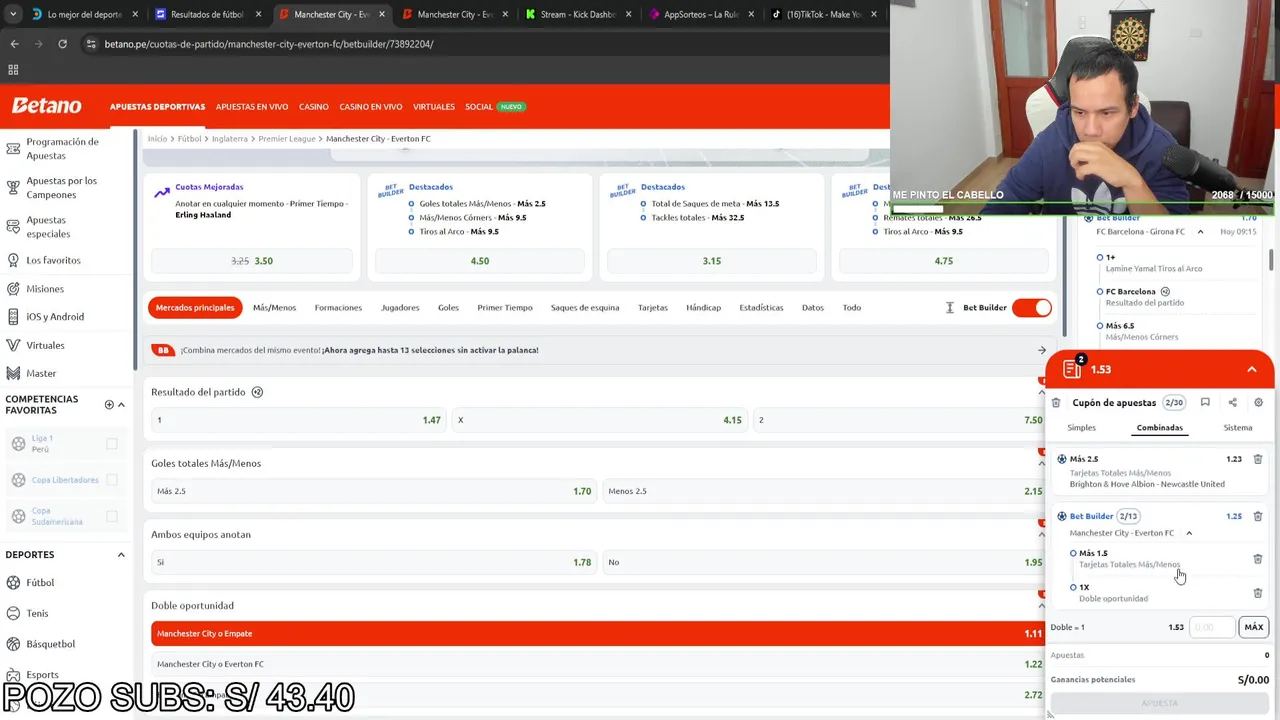Collapse the Competencias Favoritas section
Screen dimensions: 1280x720
coord(121,404)
